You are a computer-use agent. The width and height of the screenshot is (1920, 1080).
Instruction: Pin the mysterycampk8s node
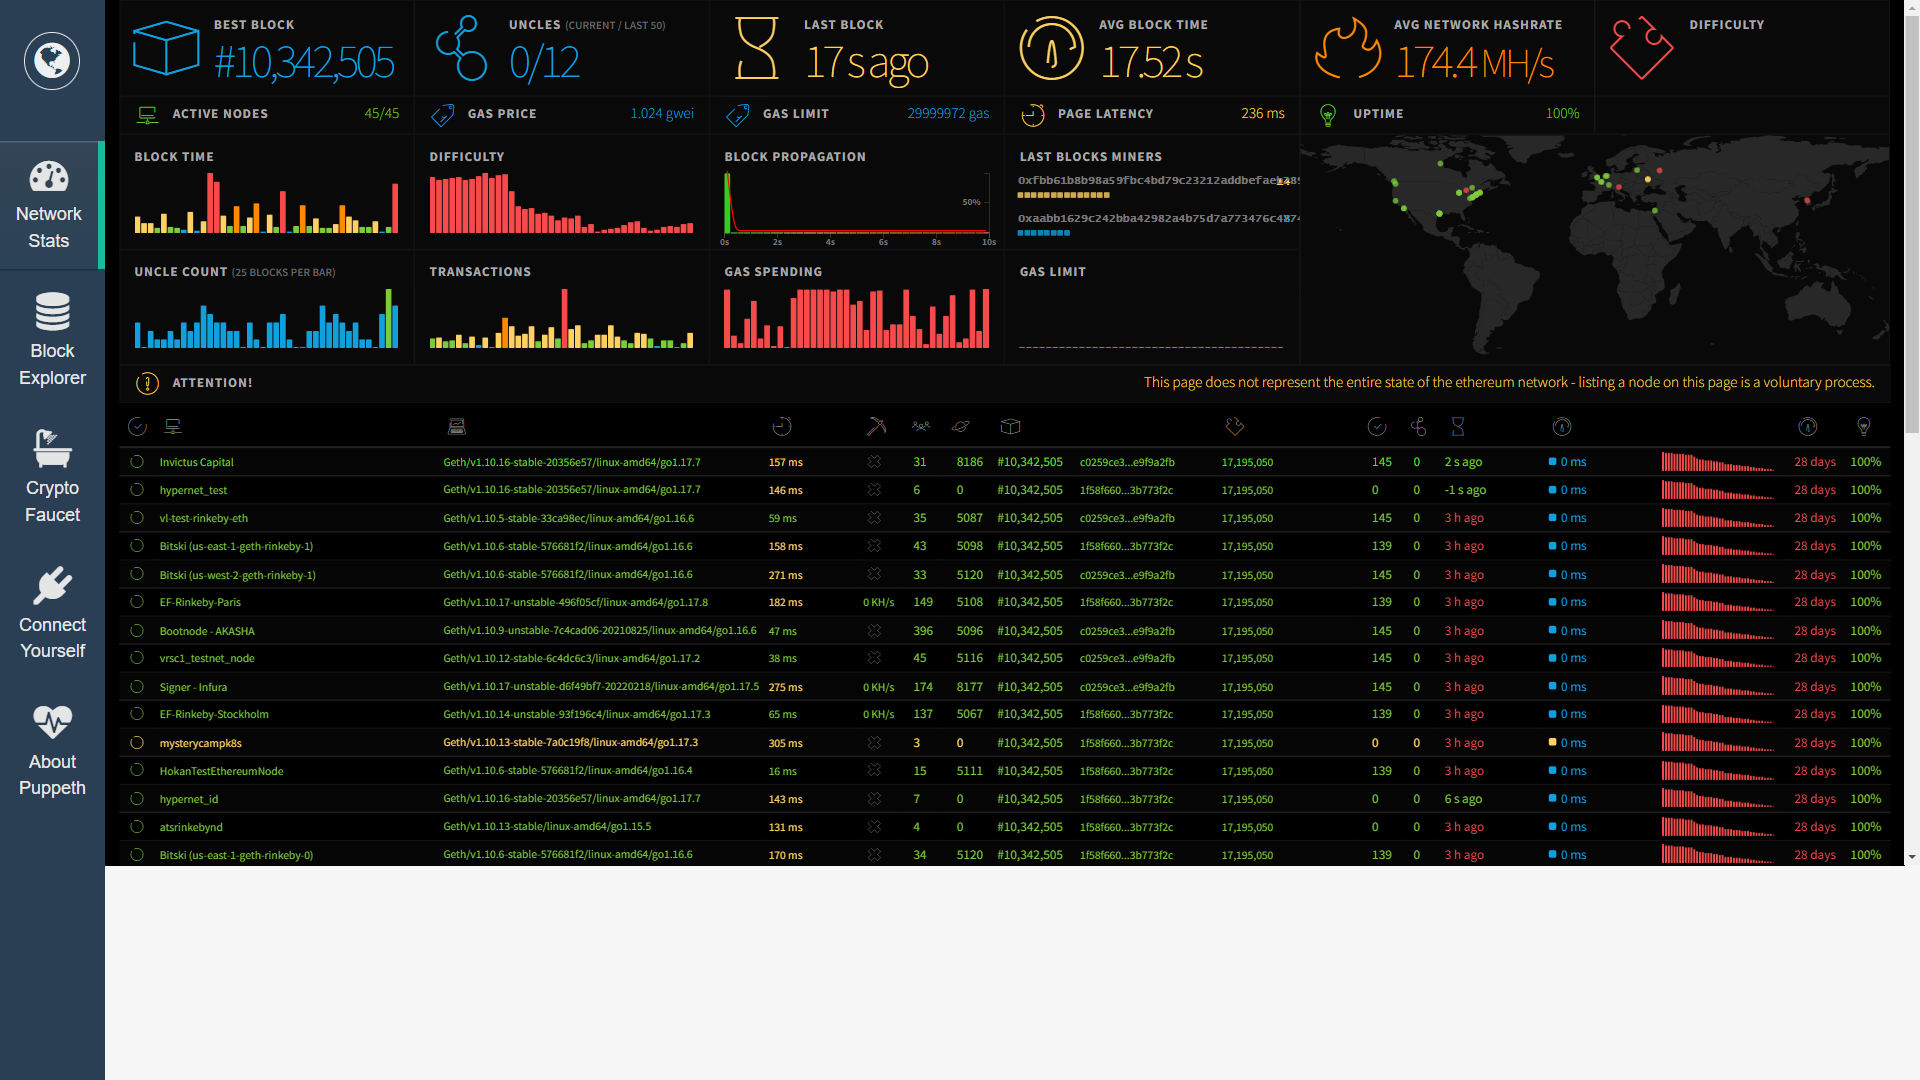[137, 743]
